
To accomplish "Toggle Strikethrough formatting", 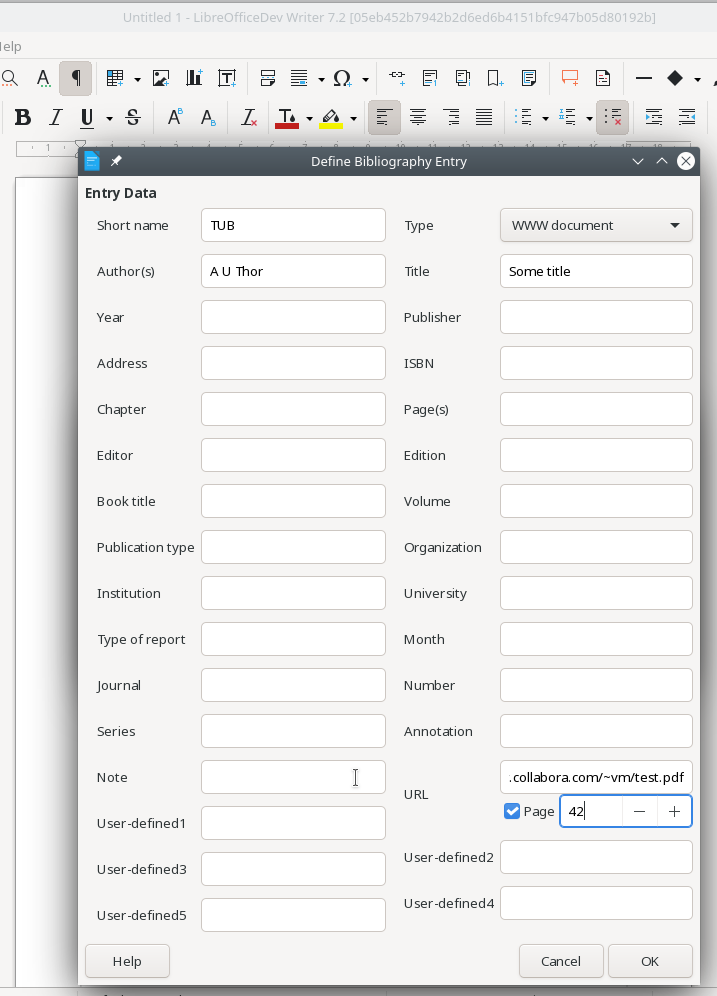I will (133, 118).
